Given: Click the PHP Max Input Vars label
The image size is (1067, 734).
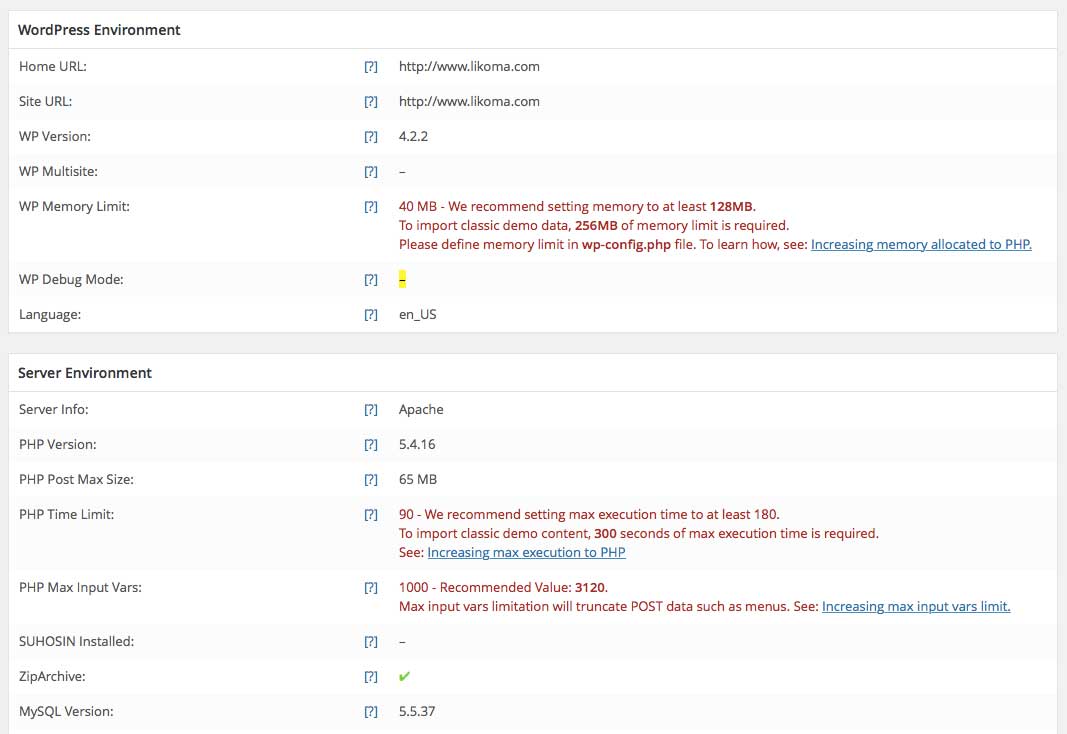Looking at the screenshot, I should [x=80, y=587].
